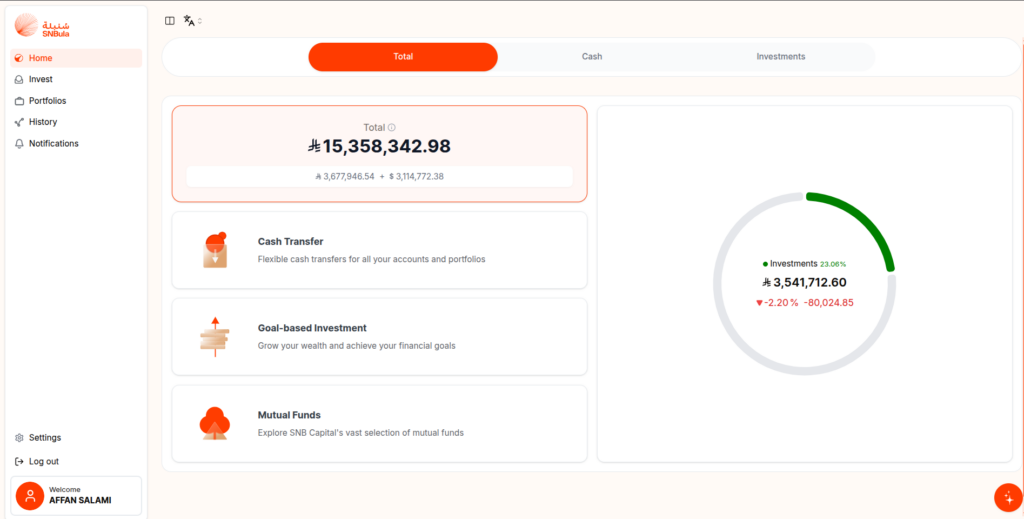Click Mutual Funds description text

tap(360, 433)
